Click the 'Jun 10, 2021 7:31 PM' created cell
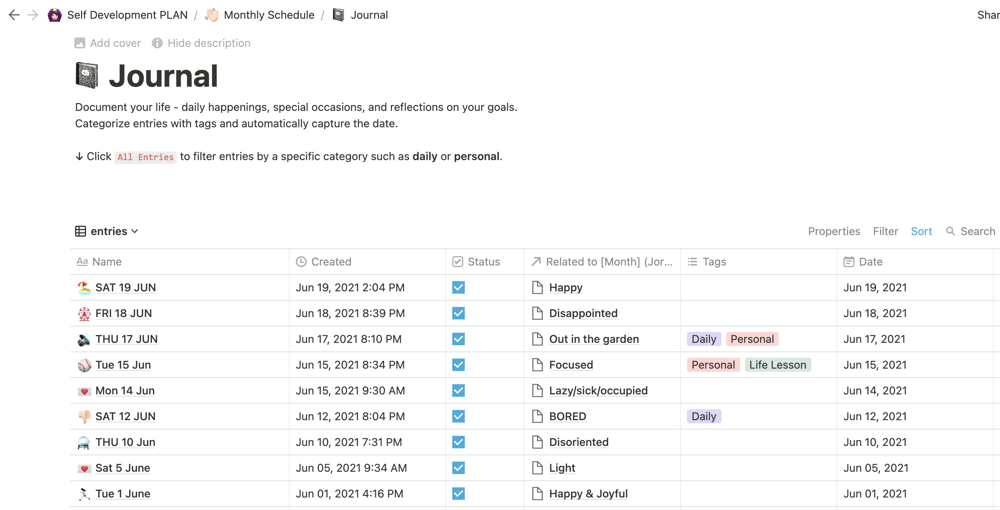 367,442
